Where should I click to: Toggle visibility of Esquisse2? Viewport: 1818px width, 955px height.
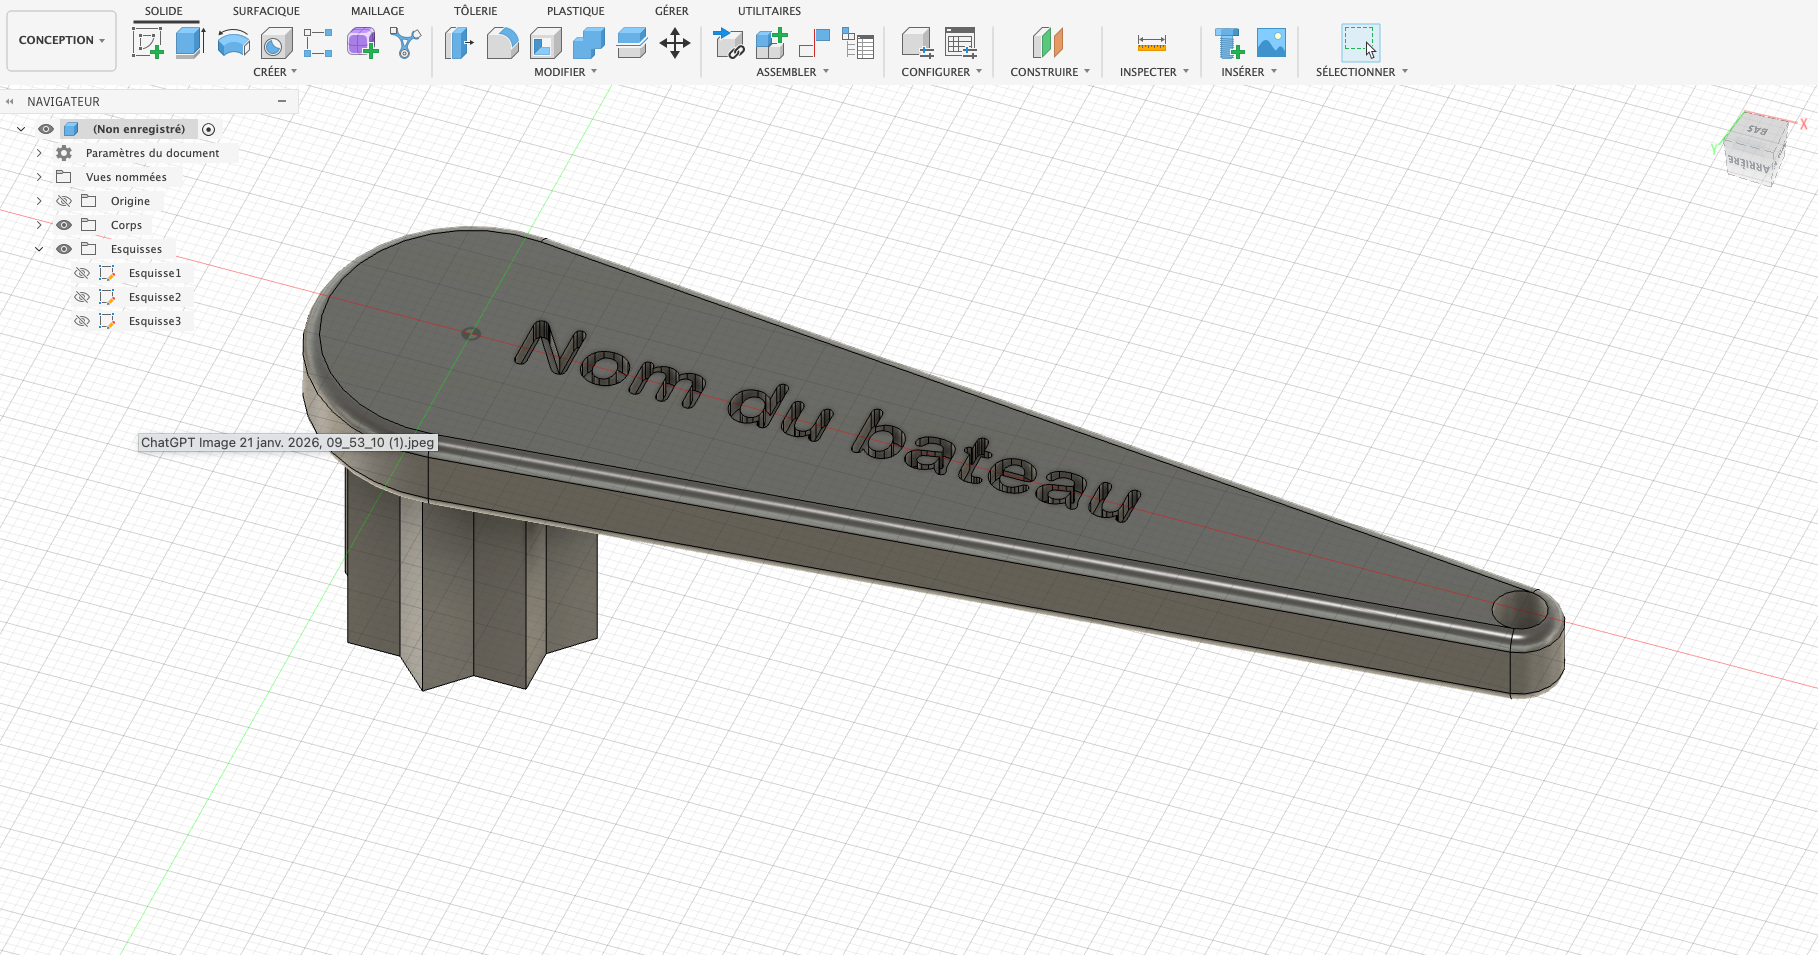(x=82, y=296)
